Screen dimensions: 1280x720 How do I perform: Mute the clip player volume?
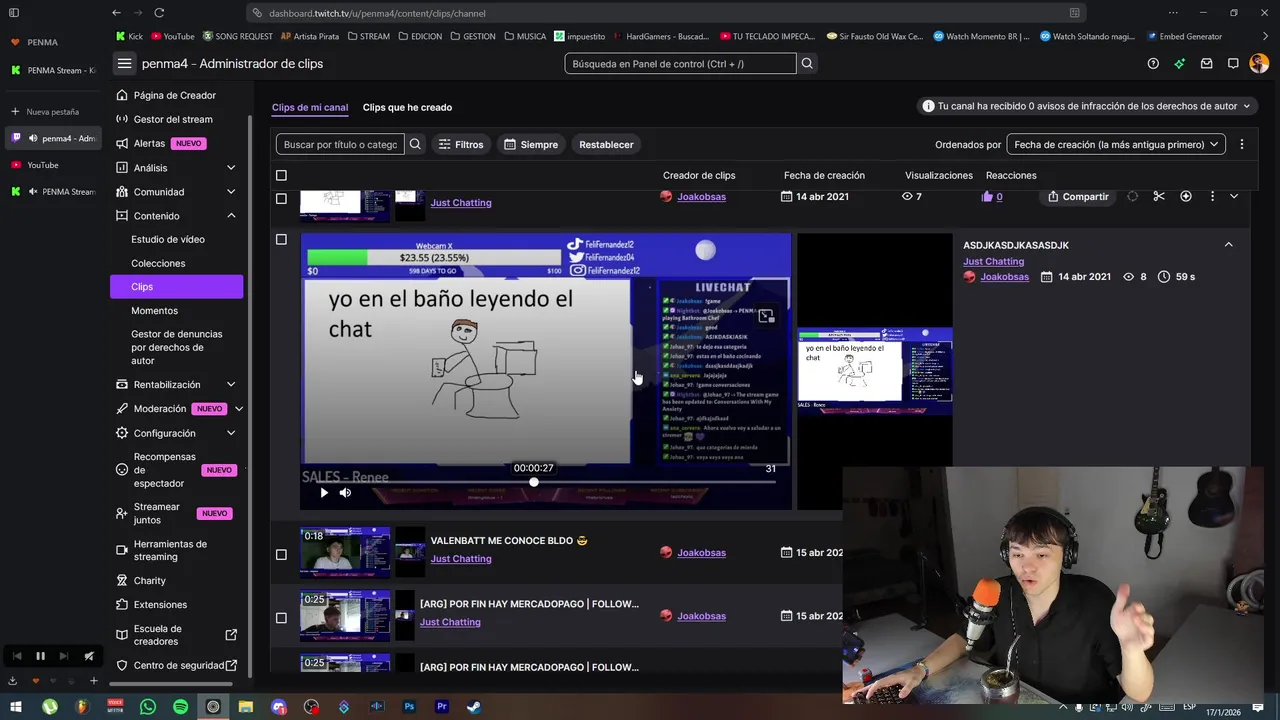345,492
